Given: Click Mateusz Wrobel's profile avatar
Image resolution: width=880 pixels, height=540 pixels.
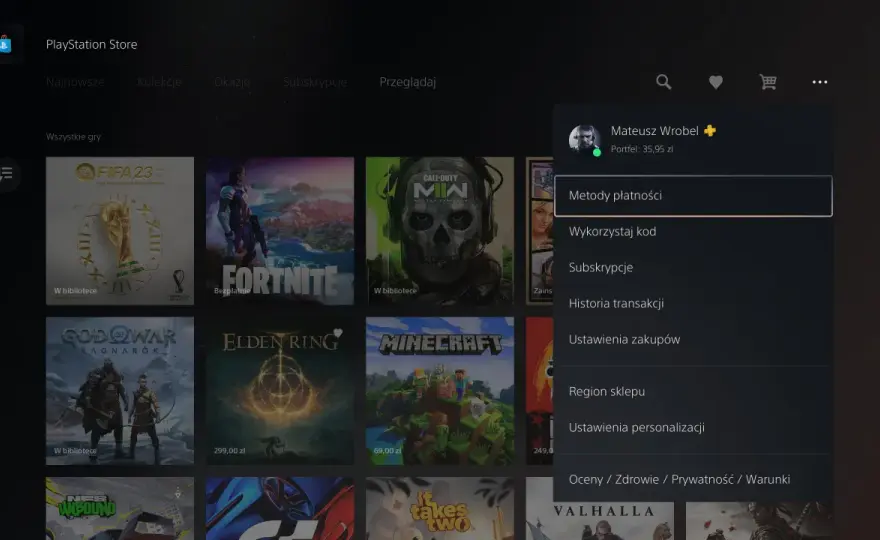Looking at the screenshot, I should [x=584, y=139].
